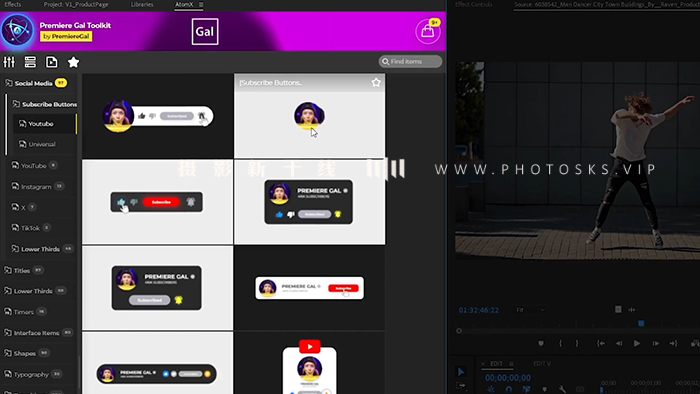Viewport: 700px width, 394px height.
Task: Add a marker with marker icon
Action: coord(541,343)
